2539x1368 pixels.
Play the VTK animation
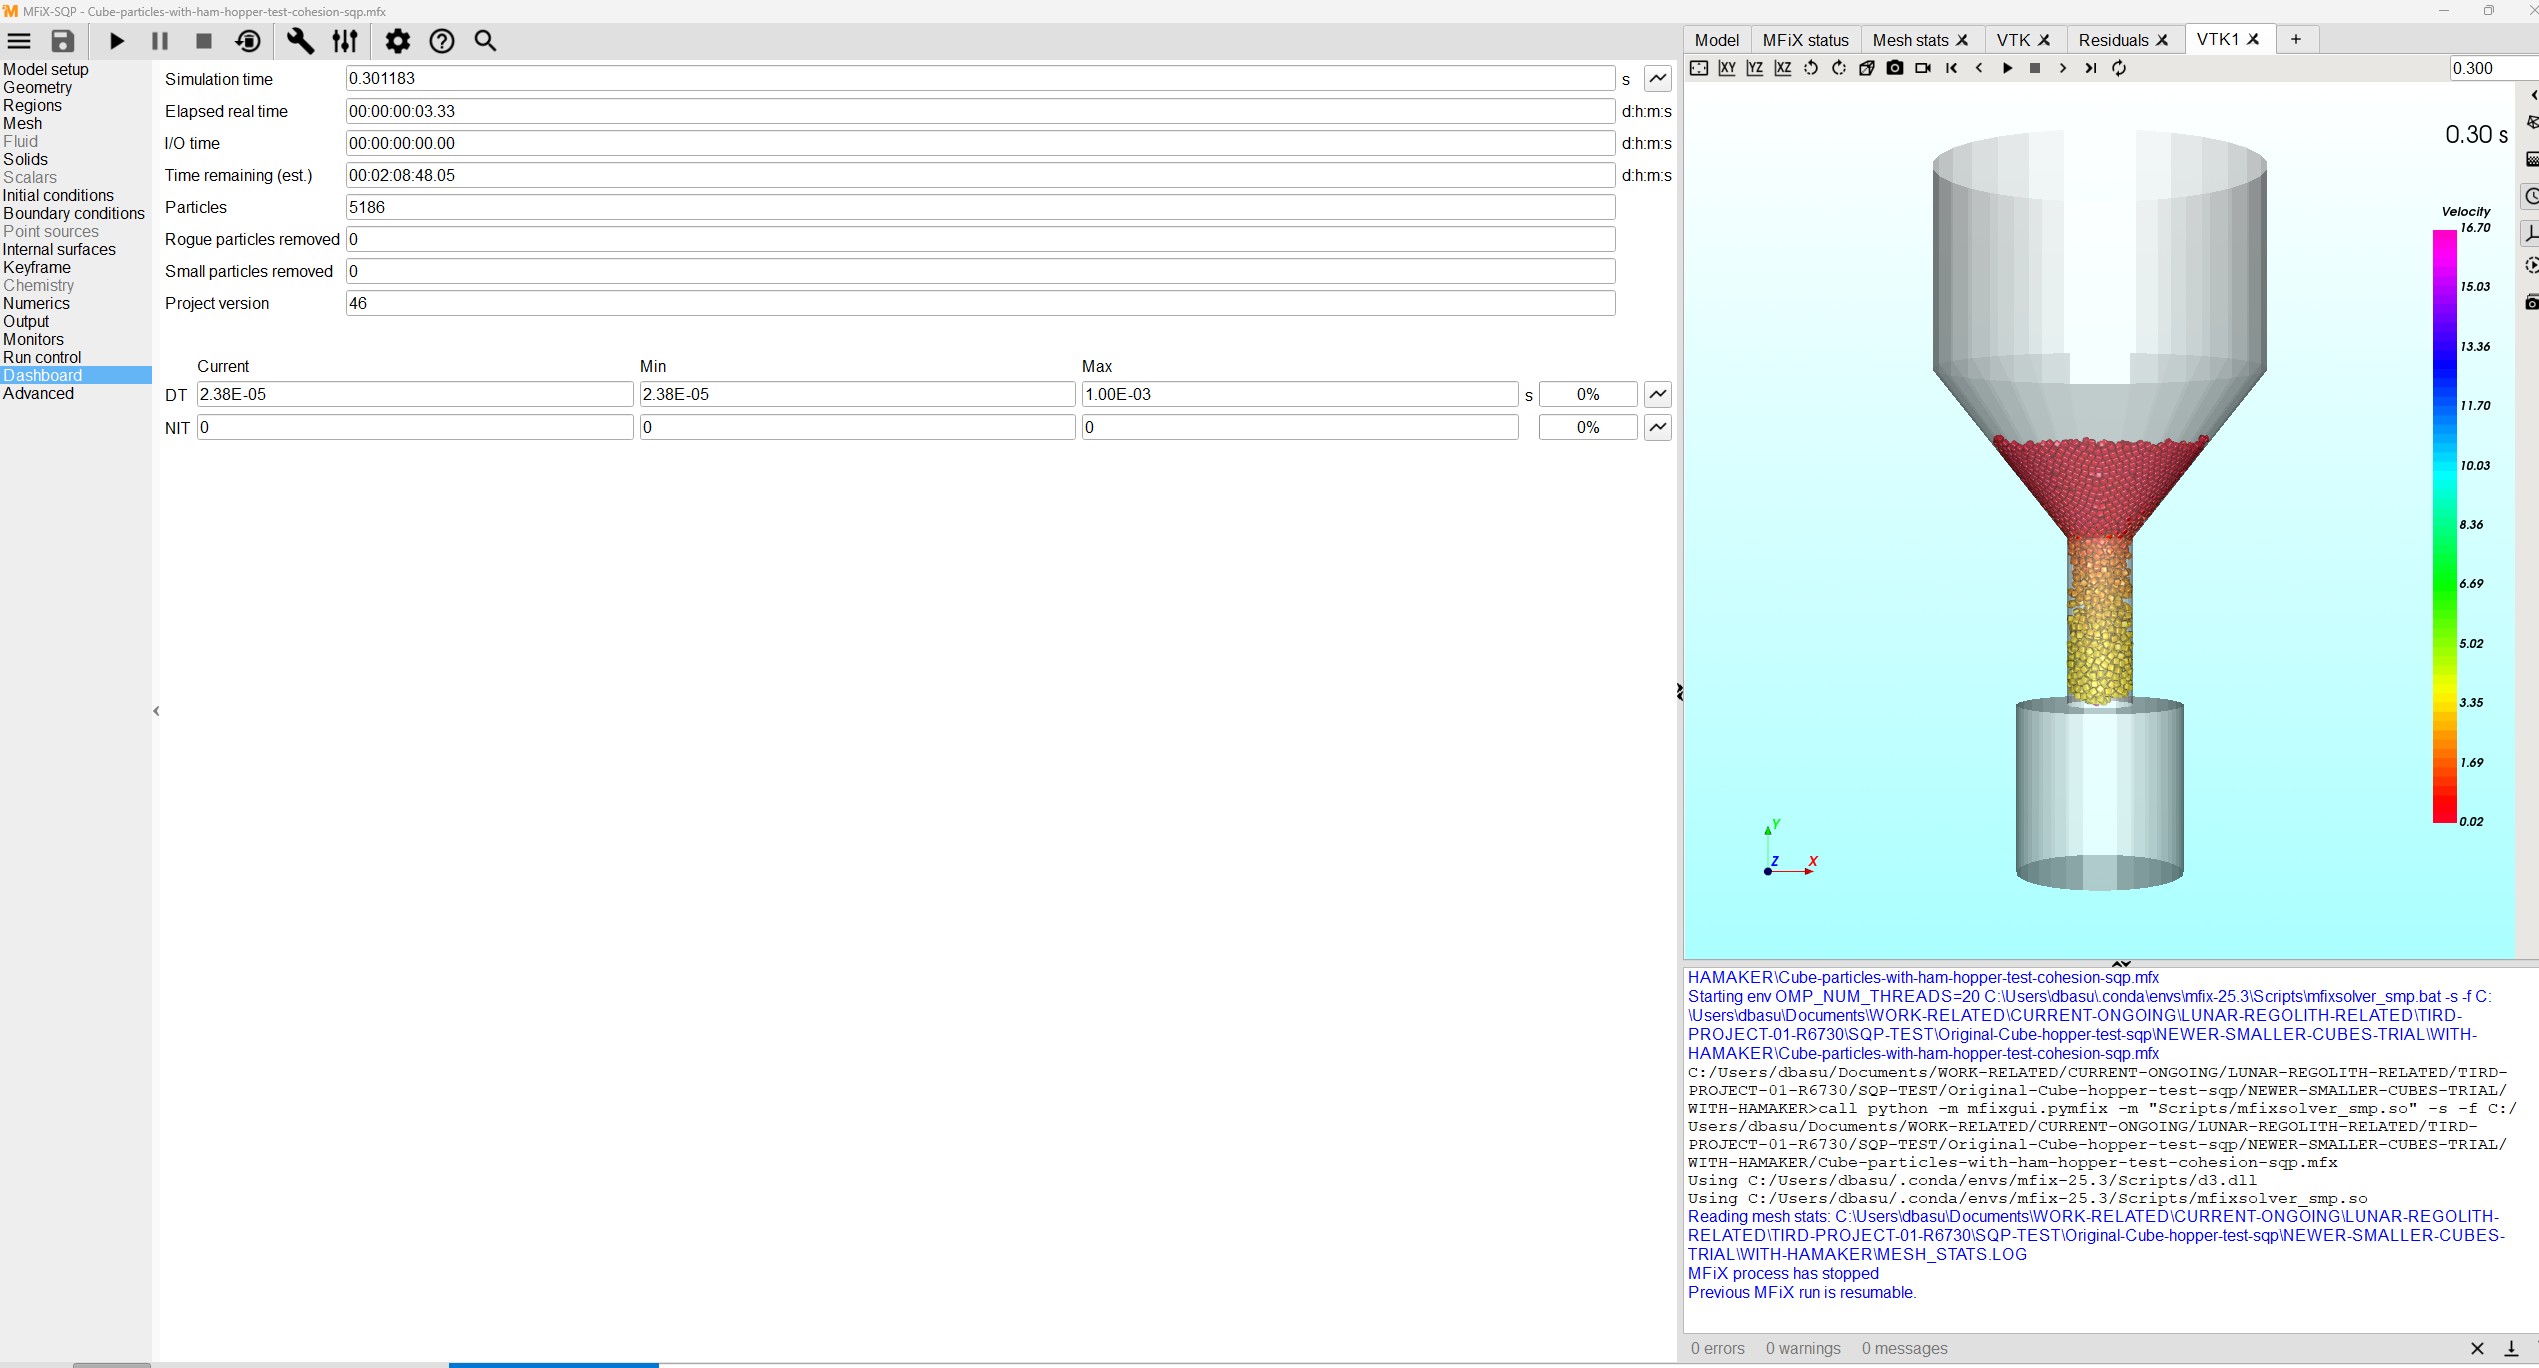(2007, 68)
